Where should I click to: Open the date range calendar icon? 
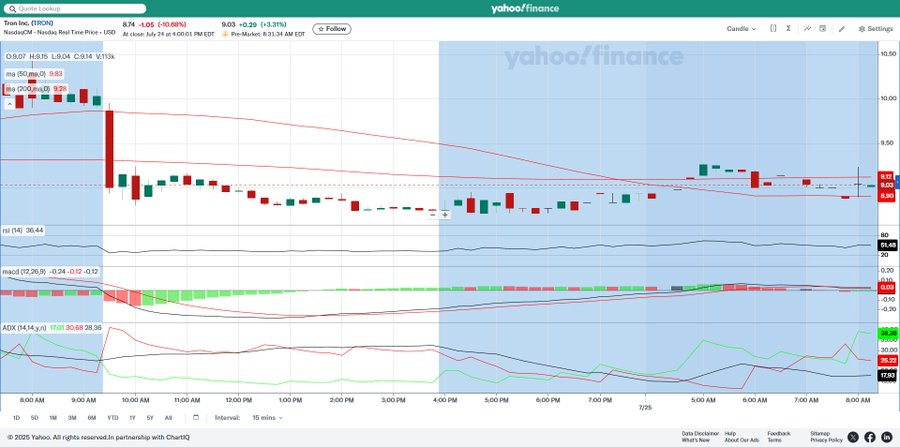click(x=196, y=417)
